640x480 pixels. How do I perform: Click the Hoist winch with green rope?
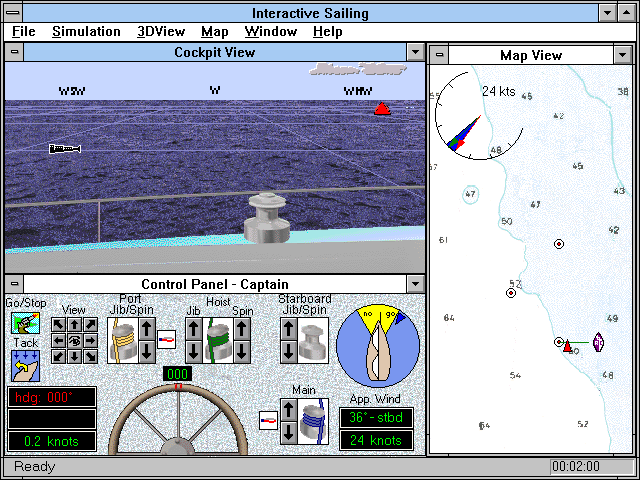click(218, 340)
